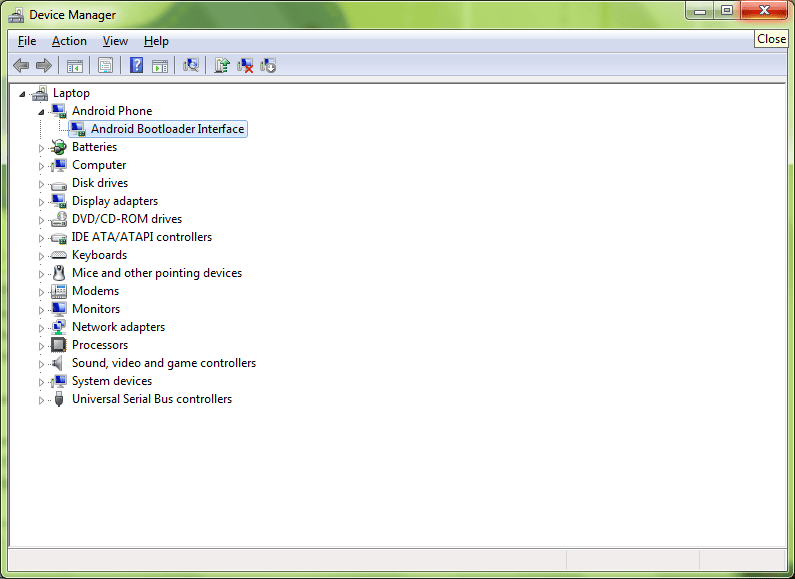Click the Disk drives category icon

[59, 185]
